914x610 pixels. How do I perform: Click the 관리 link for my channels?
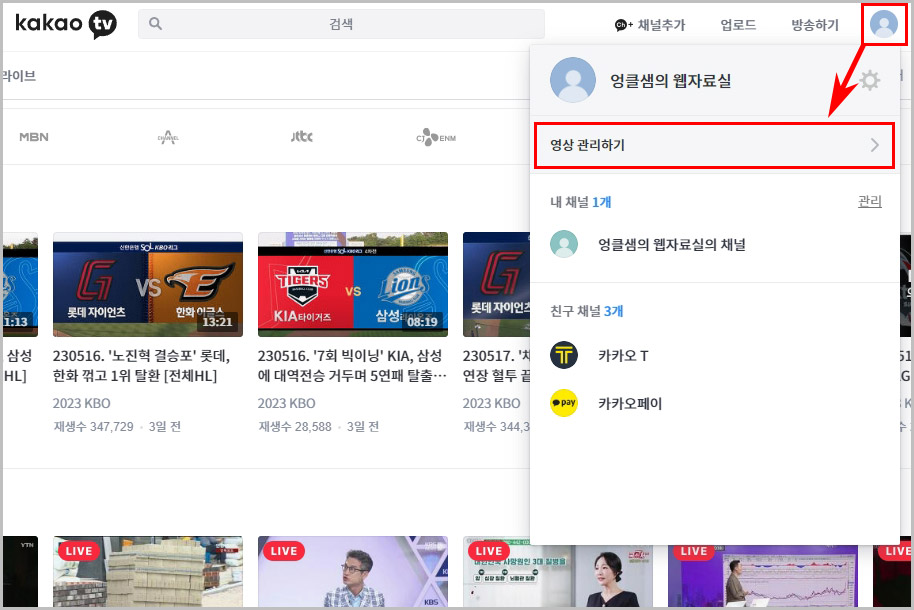click(870, 201)
